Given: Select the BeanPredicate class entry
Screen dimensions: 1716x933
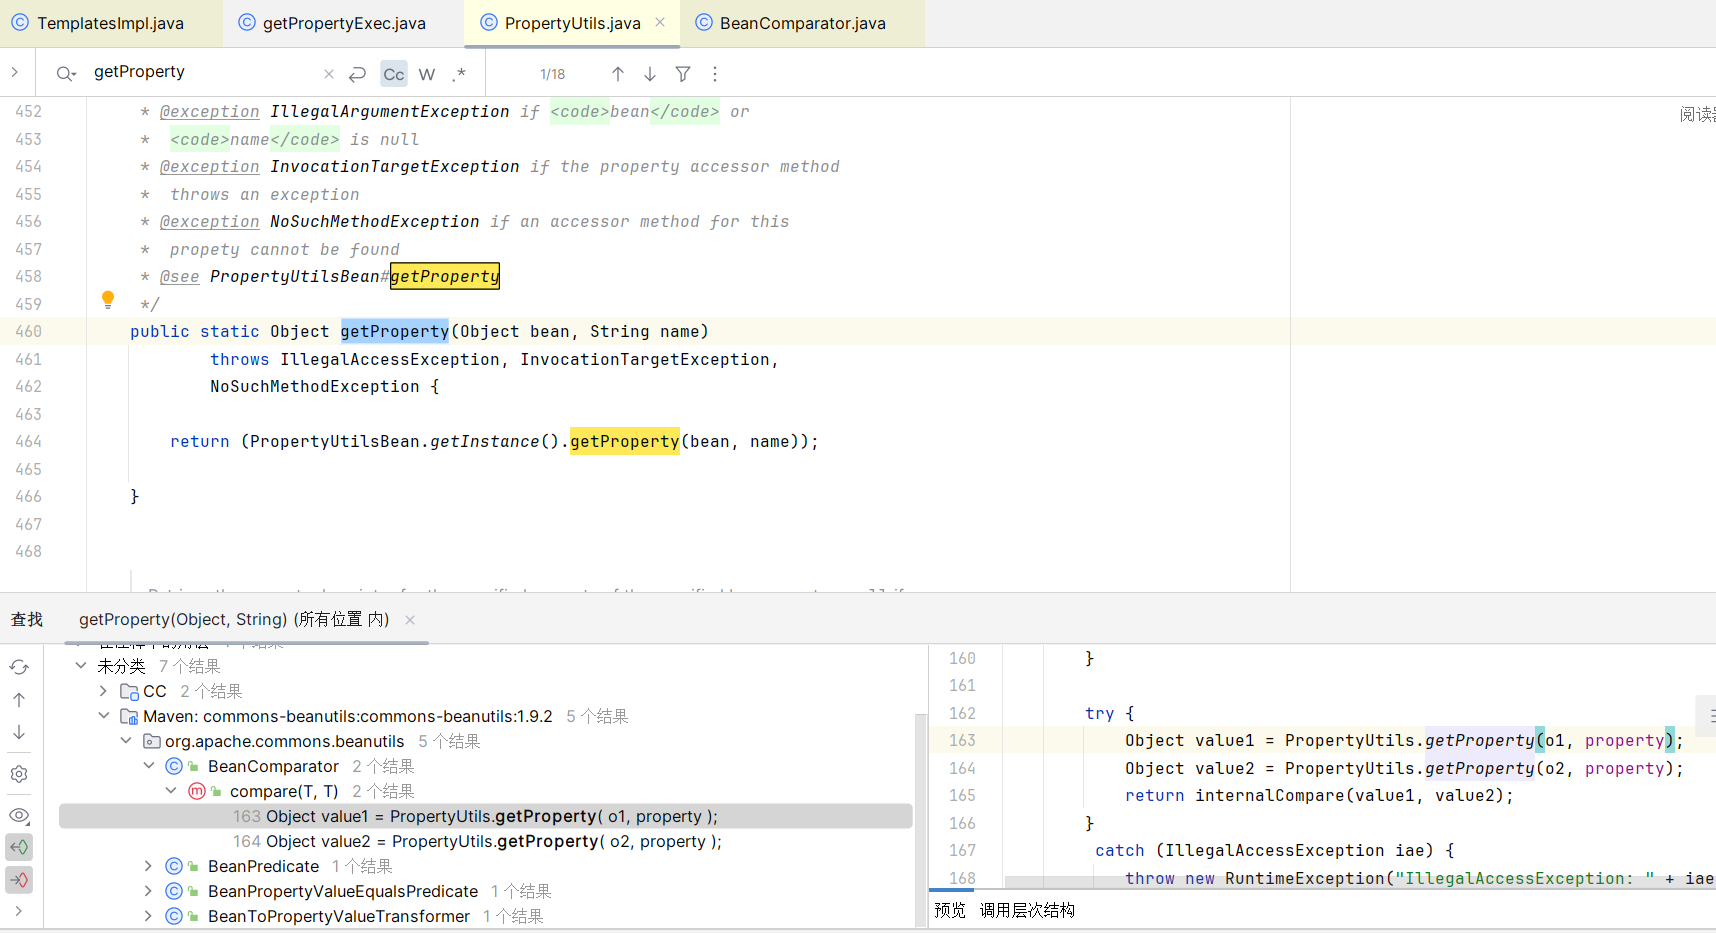Looking at the screenshot, I should pos(263,866).
